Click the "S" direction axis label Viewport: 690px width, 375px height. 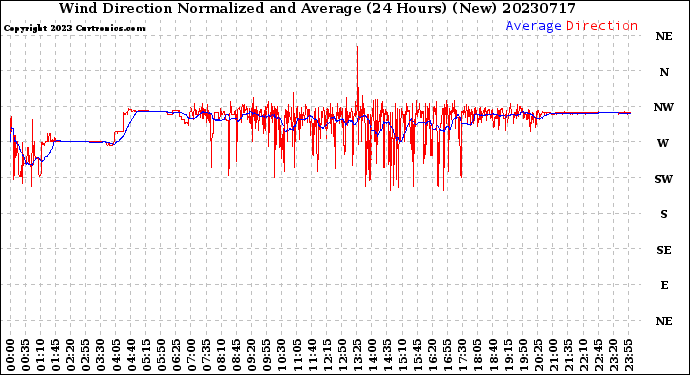664,214
